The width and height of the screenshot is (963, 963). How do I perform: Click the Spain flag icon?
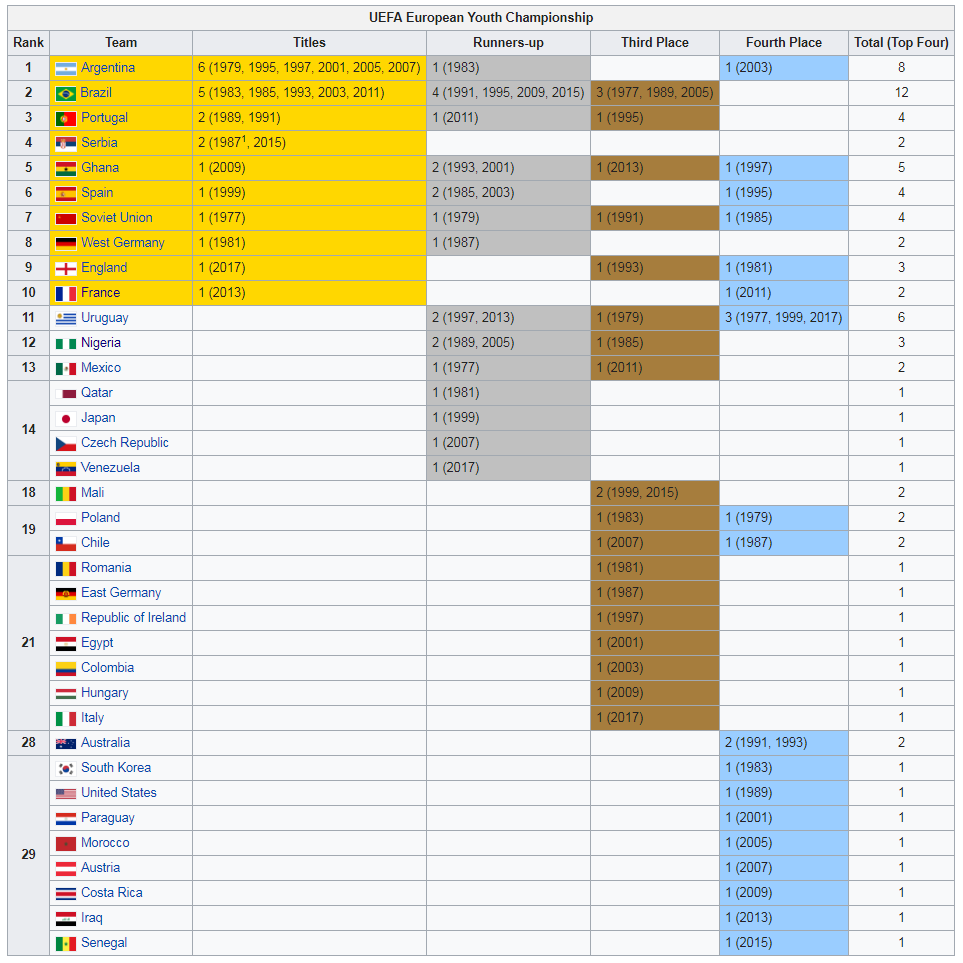66,193
